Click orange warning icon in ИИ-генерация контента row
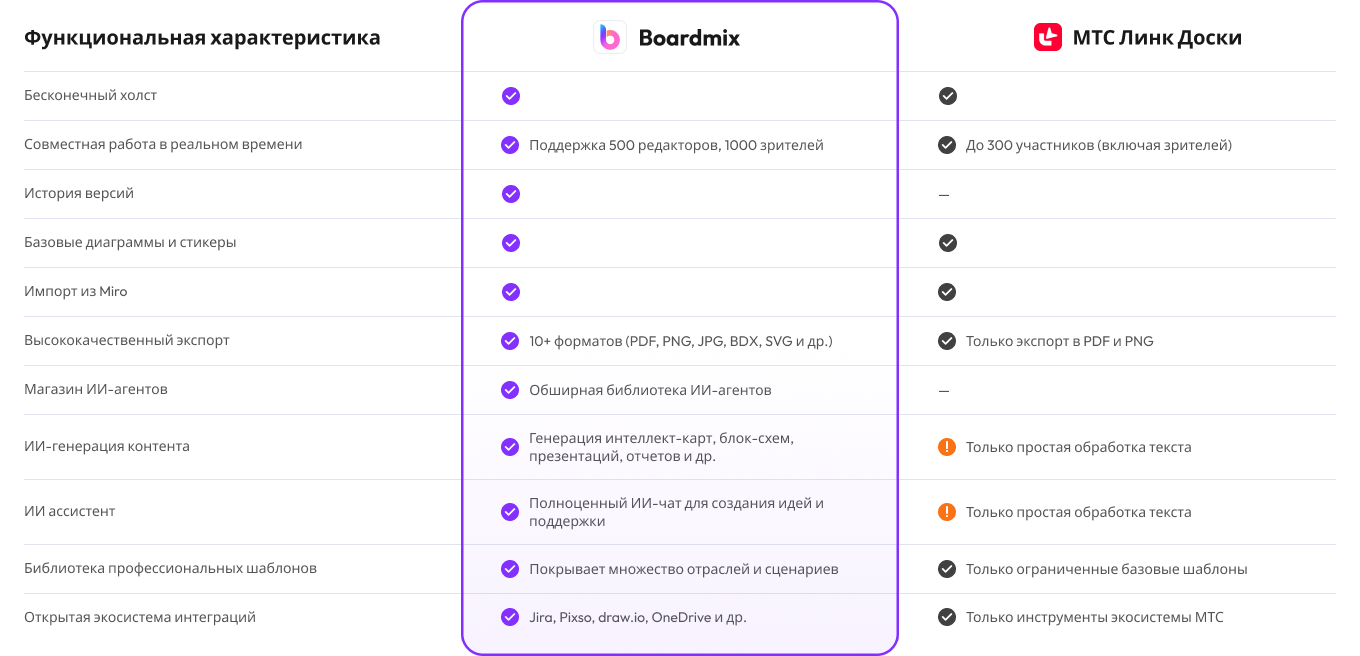 947,447
